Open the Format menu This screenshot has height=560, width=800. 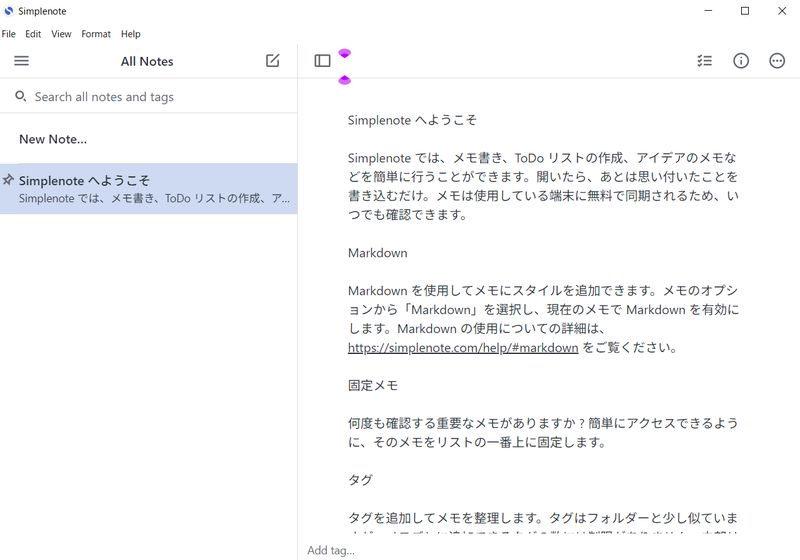pos(96,34)
